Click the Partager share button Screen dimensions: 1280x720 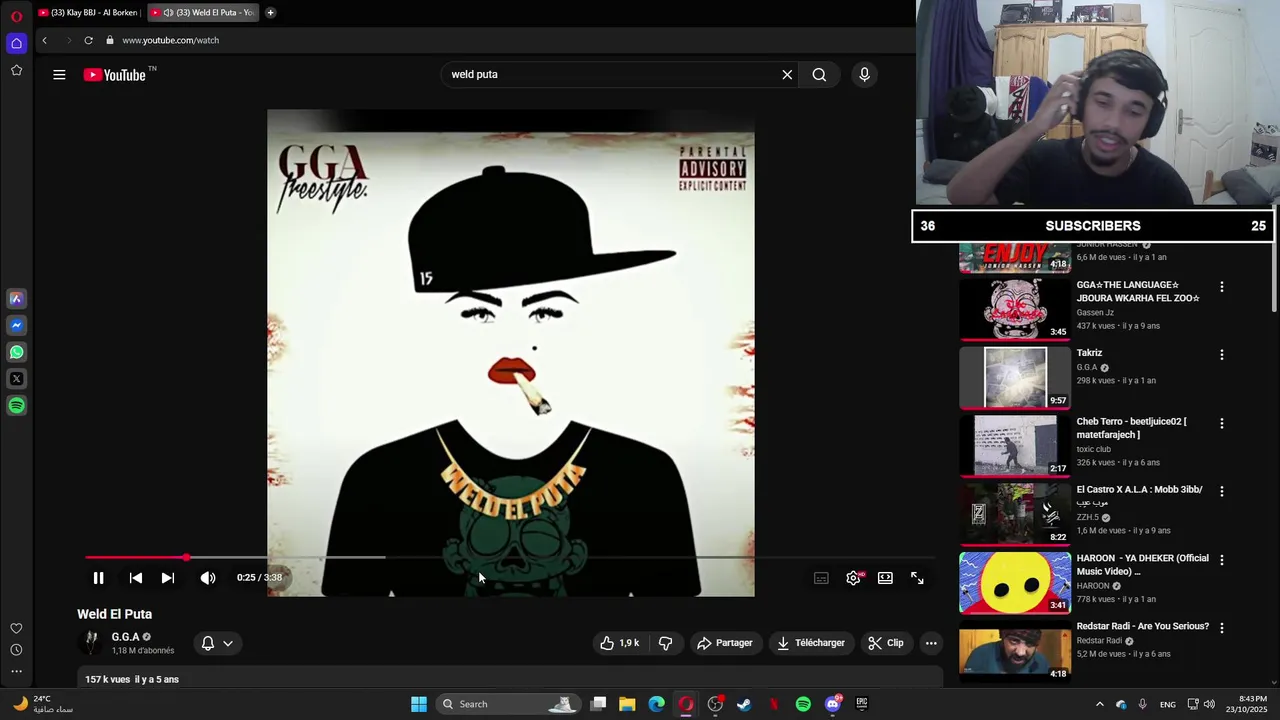[724, 643]
